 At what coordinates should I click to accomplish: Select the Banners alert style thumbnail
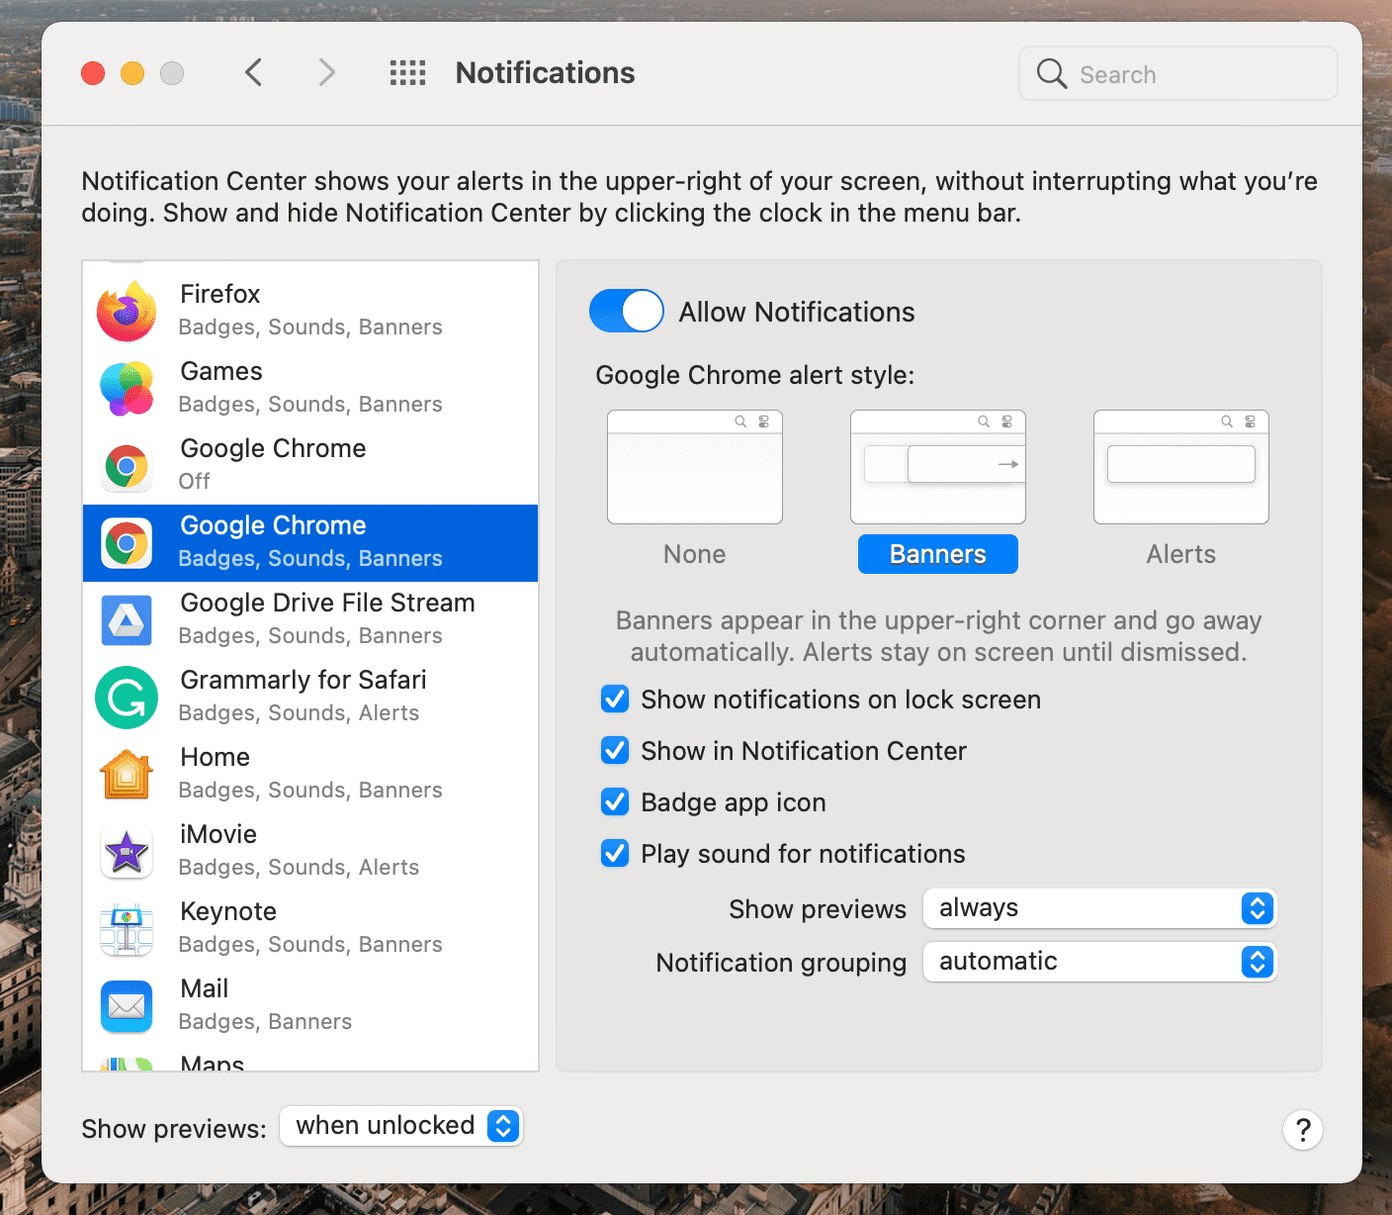(x=938, y=467)
